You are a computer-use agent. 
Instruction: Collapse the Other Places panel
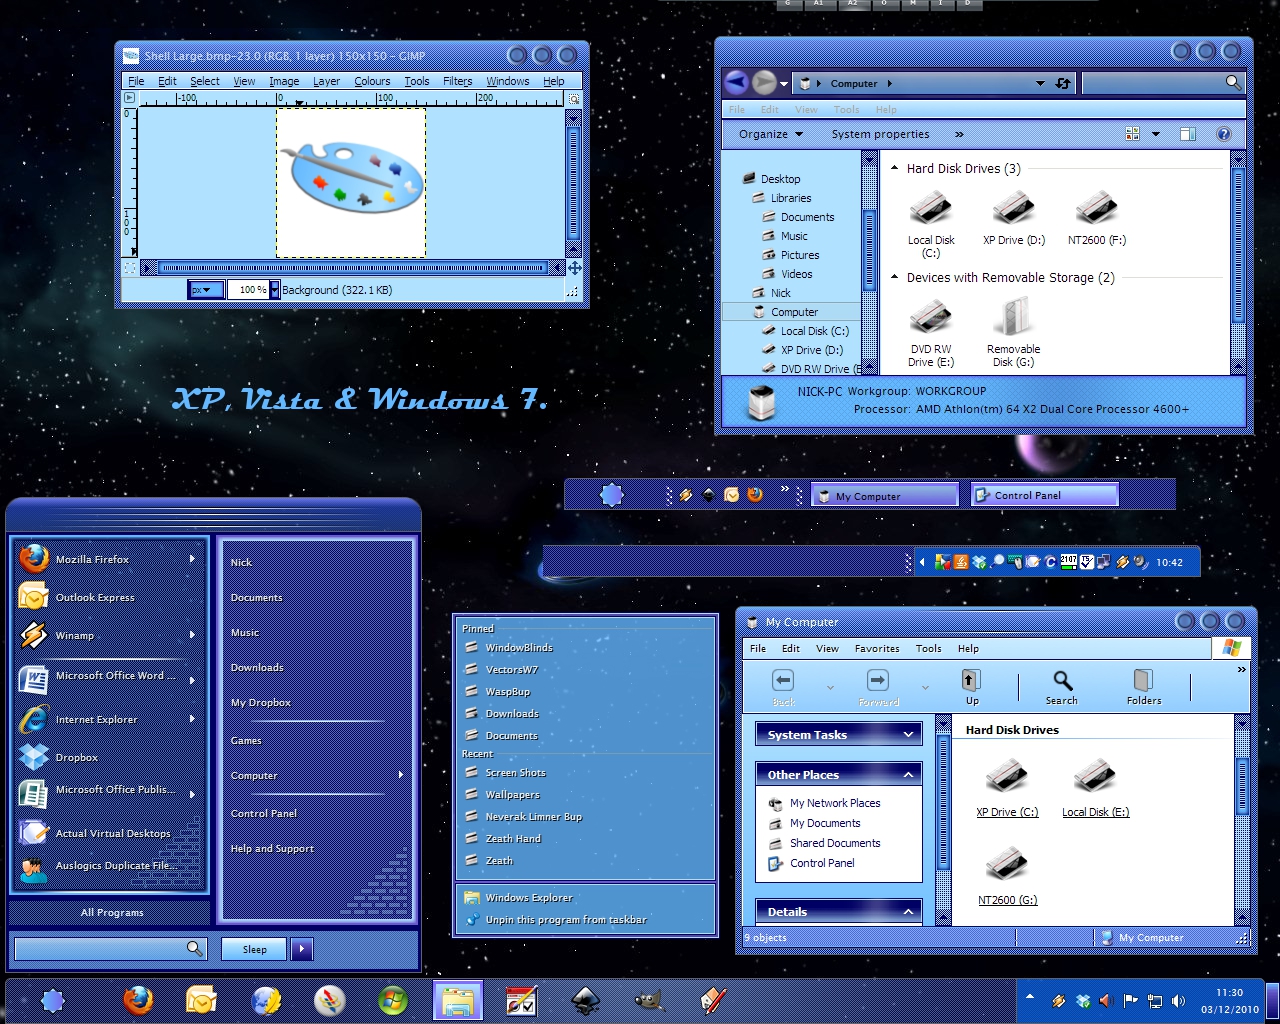[x=908, y=775]
